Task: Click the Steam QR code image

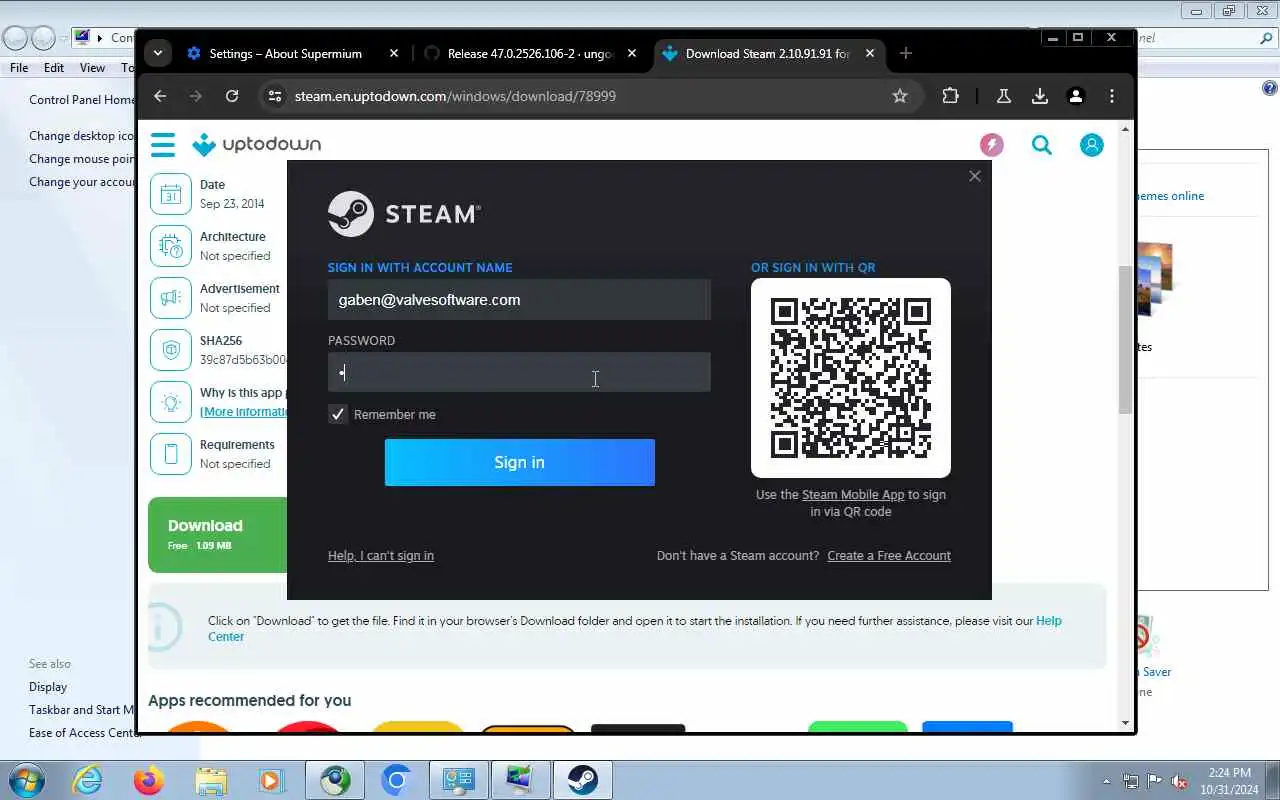Action: click(851, 378)
